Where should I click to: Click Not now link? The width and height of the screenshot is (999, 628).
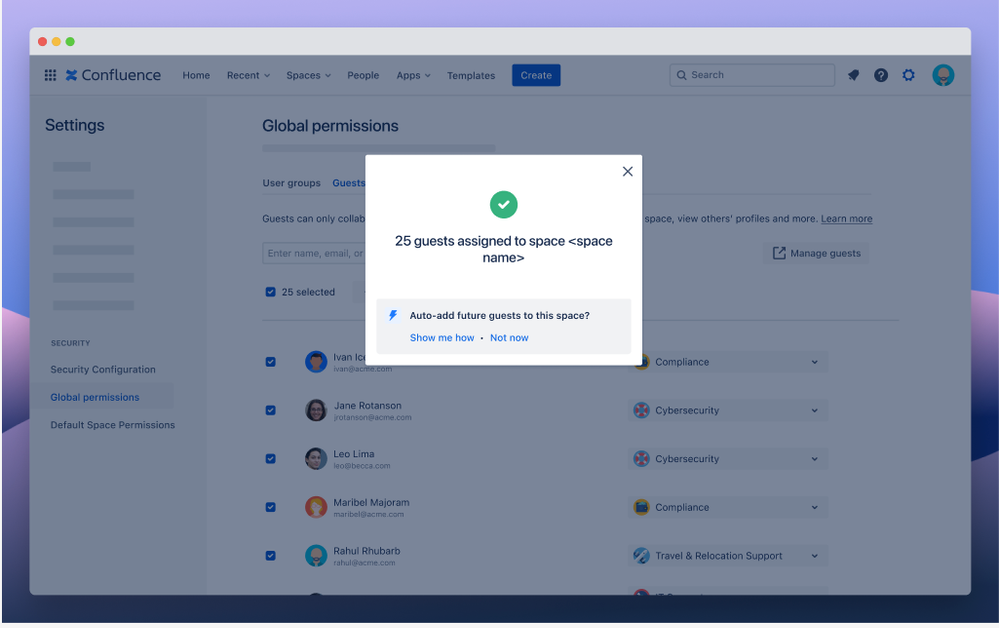tap(509, 338)
